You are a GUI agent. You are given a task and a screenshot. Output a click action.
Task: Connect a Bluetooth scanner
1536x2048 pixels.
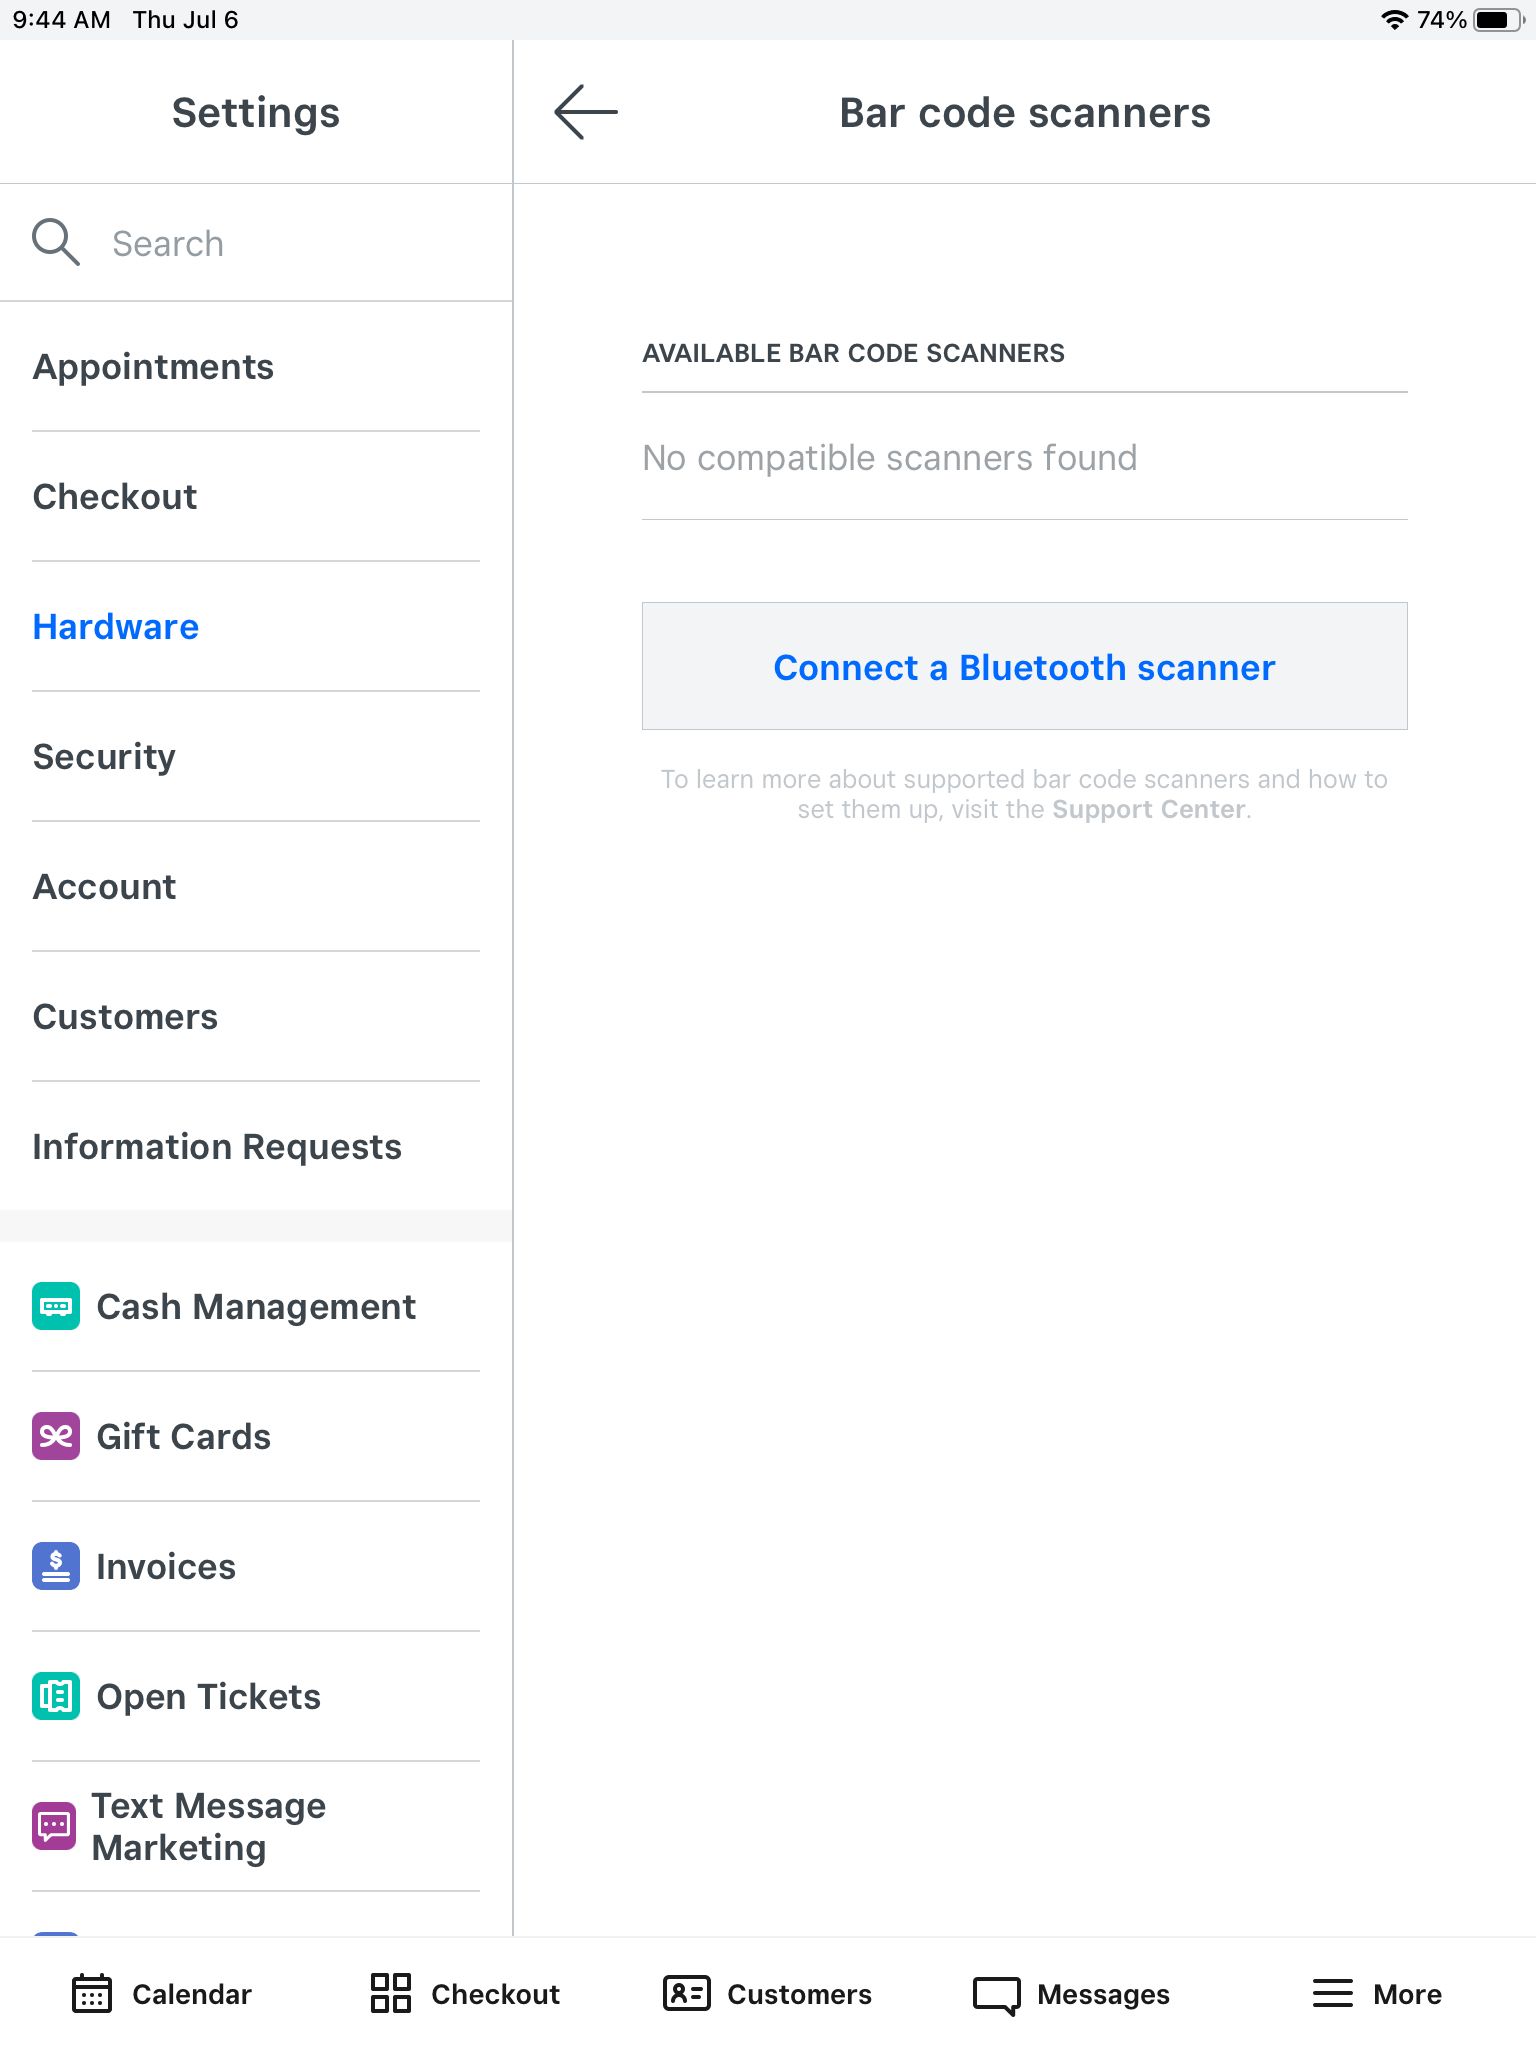point(1024,666)
